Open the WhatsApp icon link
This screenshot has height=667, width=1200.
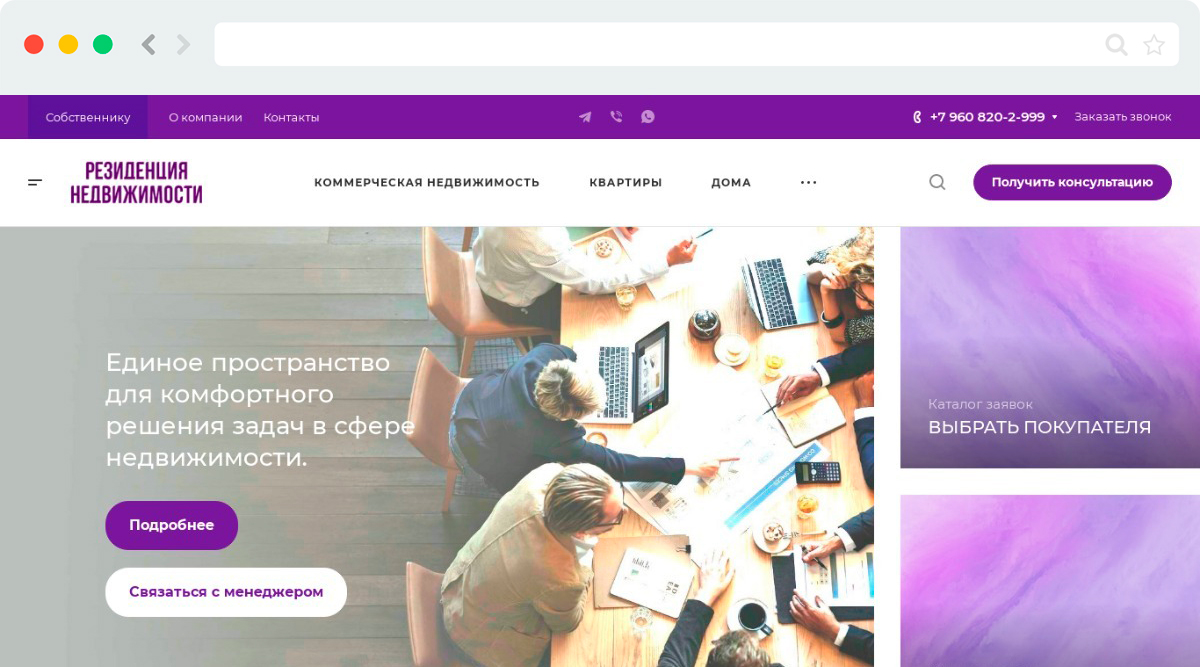[x=648, y=117]
